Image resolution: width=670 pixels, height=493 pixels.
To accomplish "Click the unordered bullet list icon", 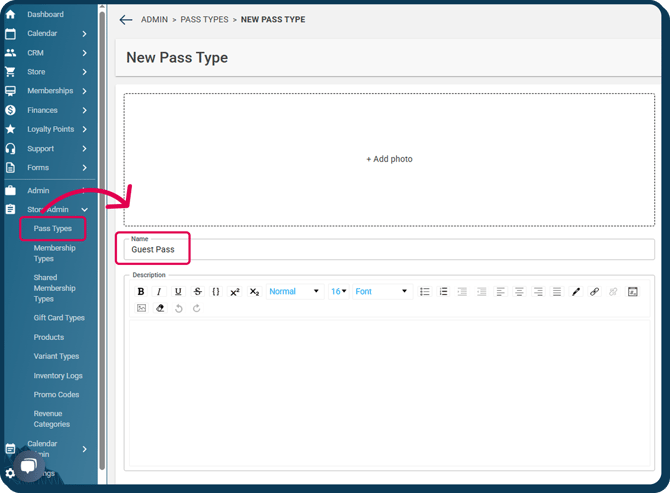I will (x=425, y=292).
